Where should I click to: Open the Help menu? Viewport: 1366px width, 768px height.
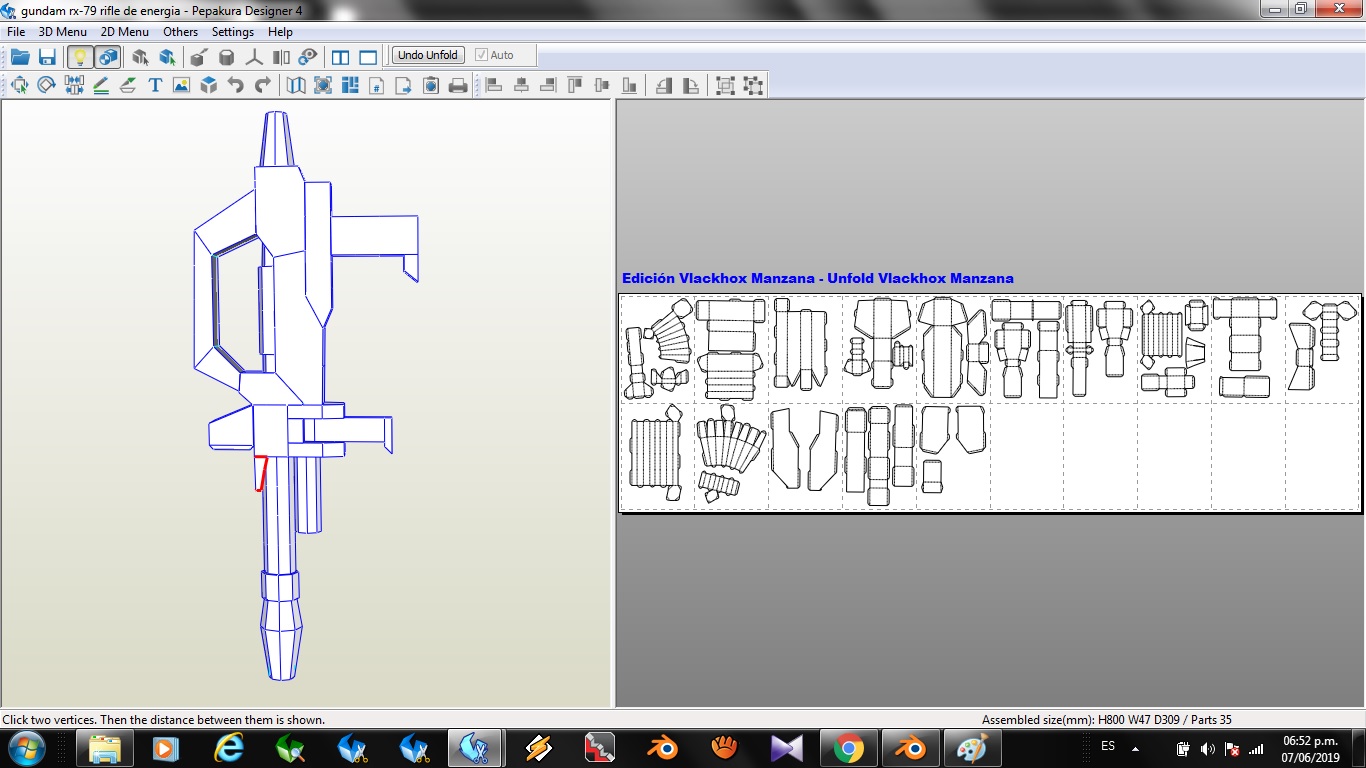coord(281,32)
